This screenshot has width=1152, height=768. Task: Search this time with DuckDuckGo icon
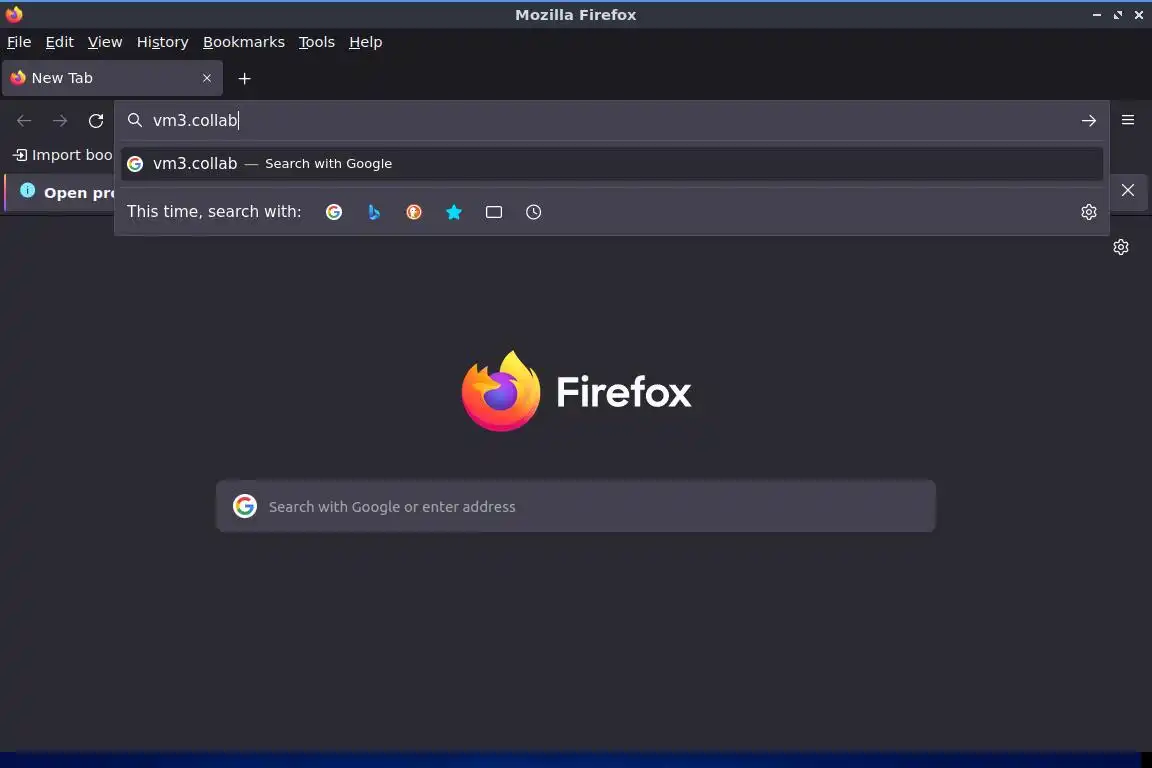[x=414, y=212]
